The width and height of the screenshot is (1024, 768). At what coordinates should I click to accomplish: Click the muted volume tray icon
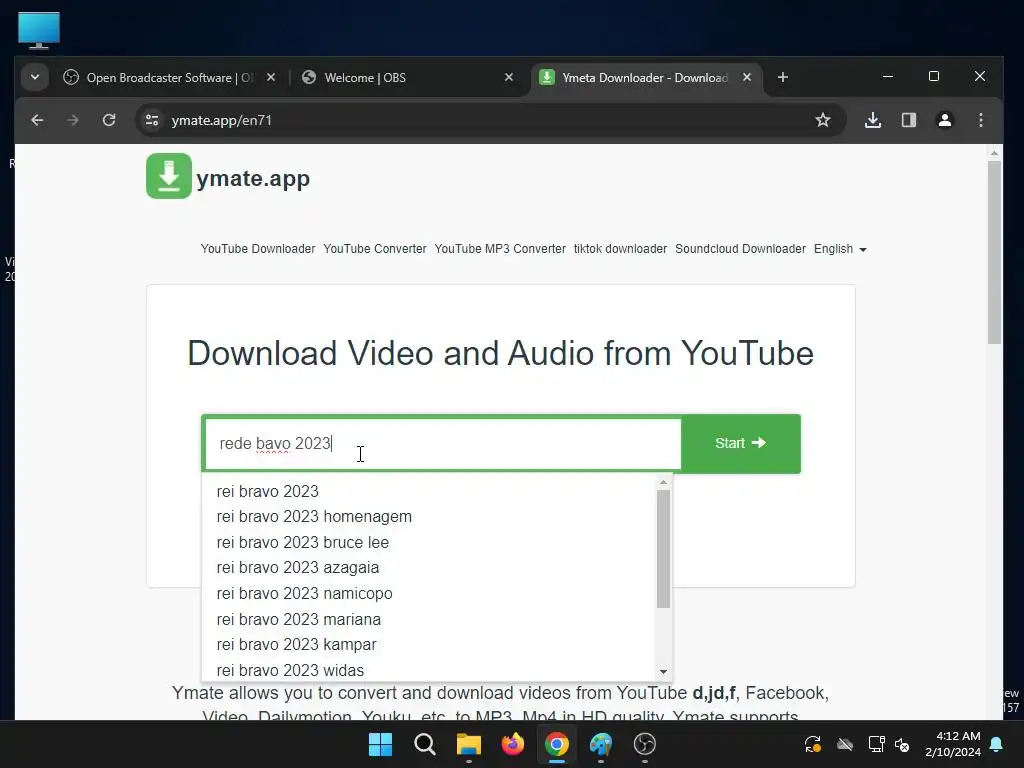903,744
